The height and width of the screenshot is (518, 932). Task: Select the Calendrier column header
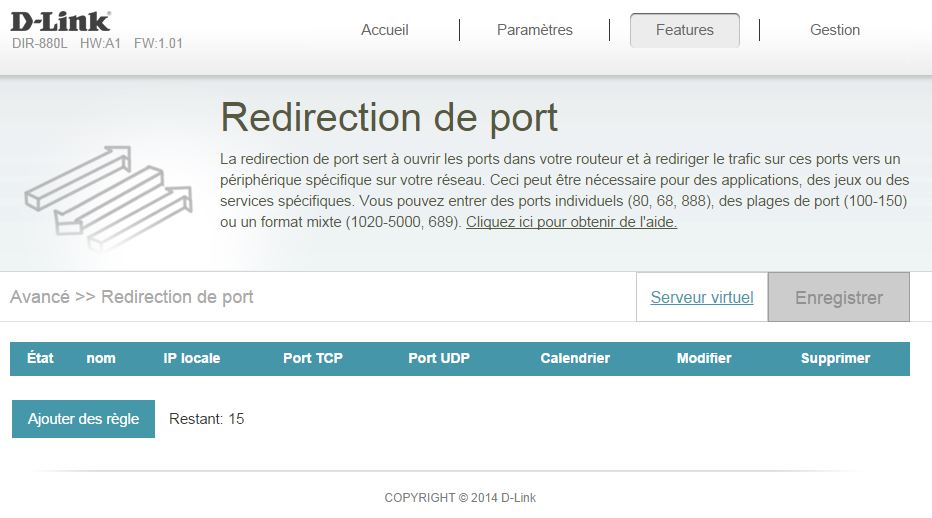575,358
